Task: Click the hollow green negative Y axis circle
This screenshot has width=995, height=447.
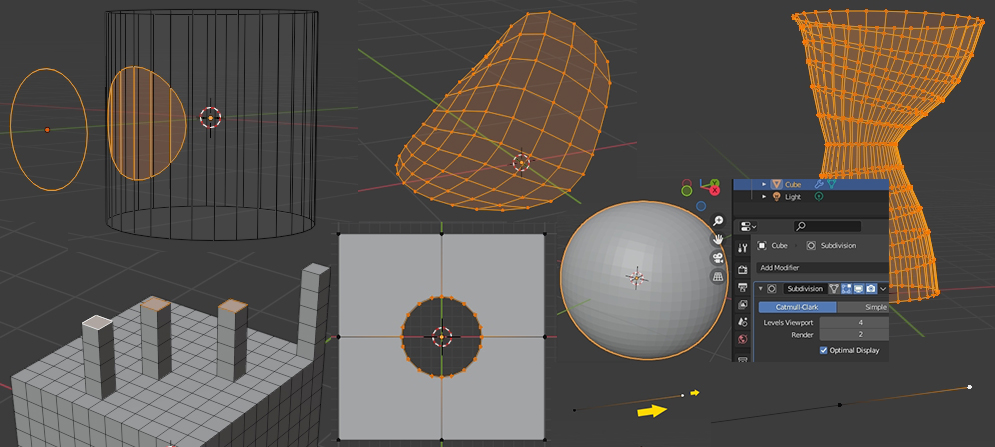Action: [x=687, y=191]
